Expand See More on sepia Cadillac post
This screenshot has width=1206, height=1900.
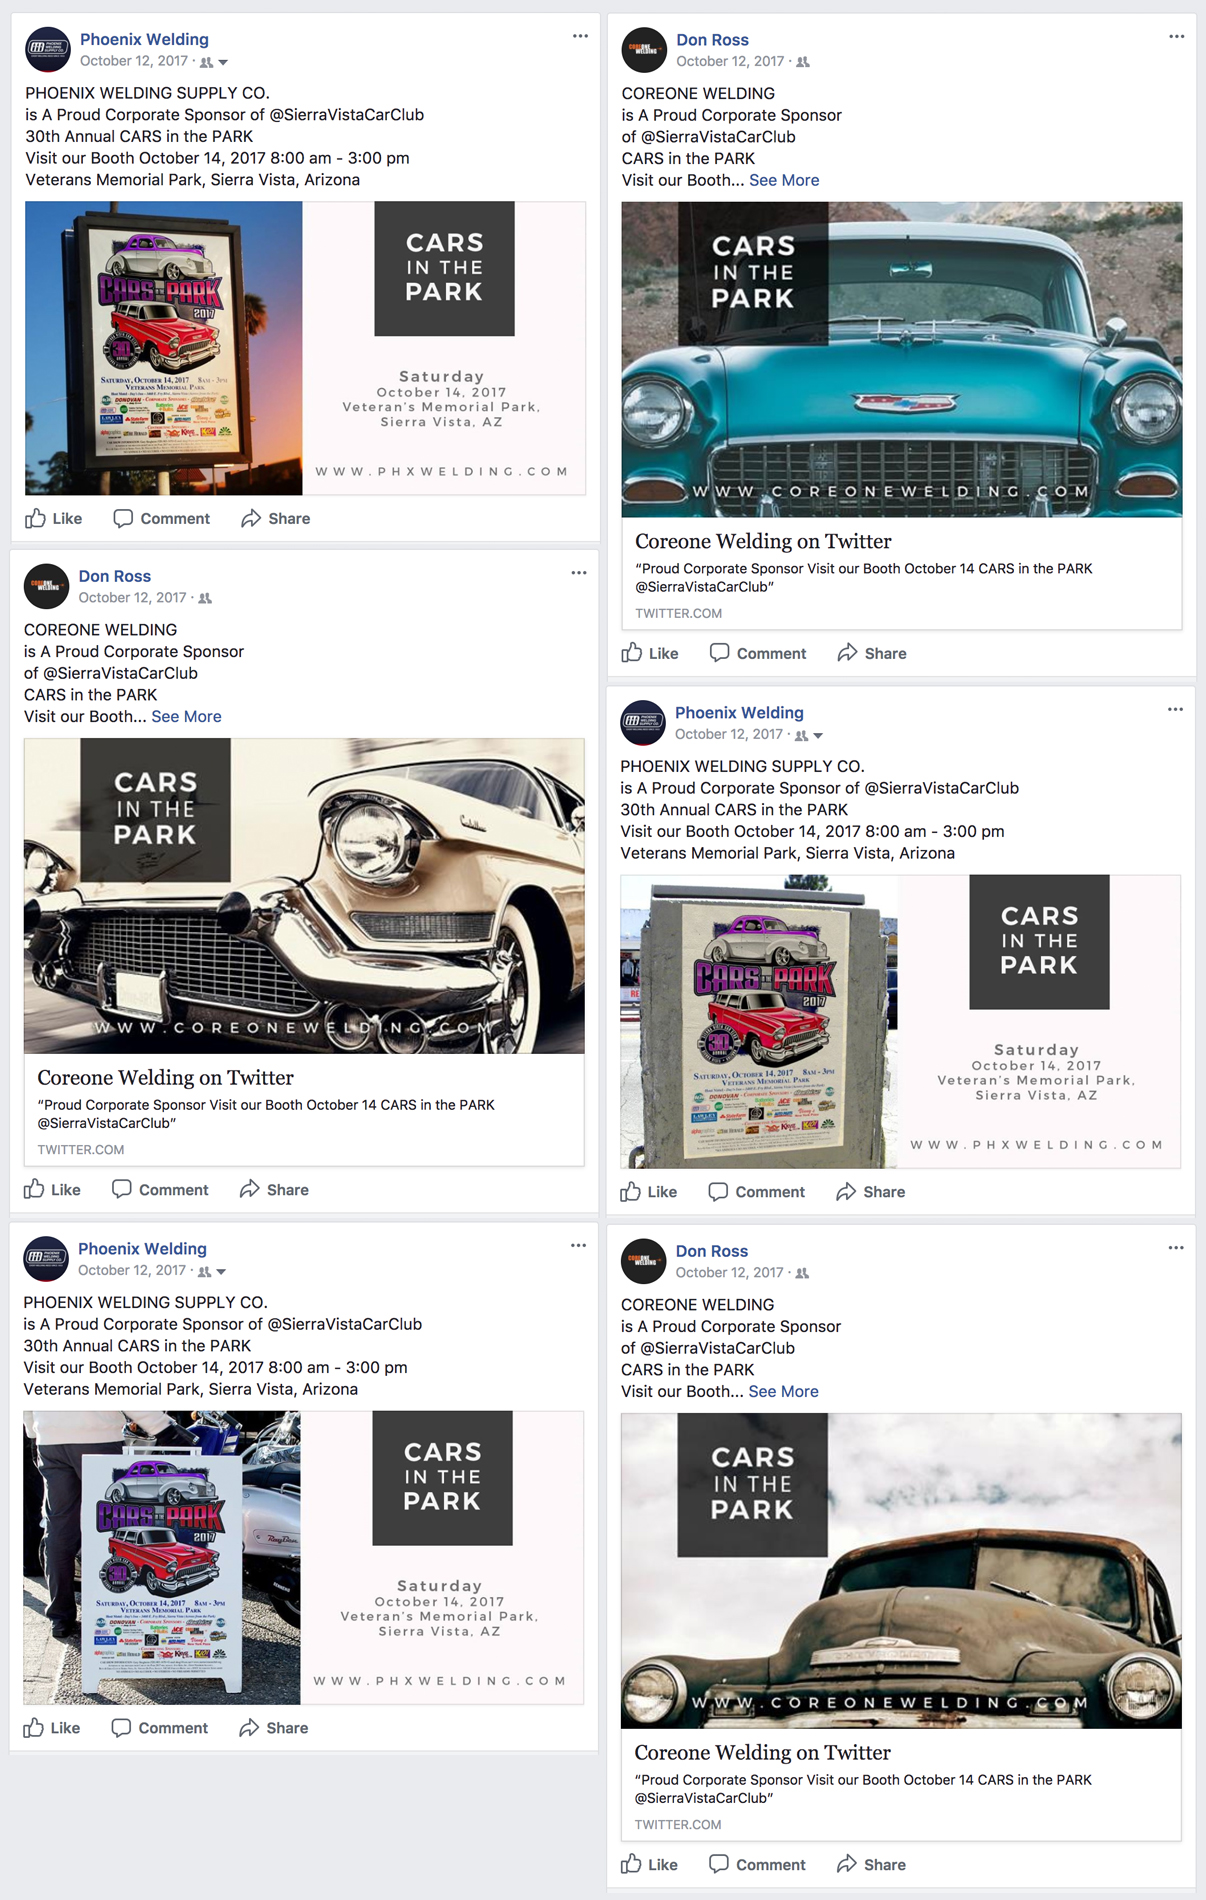[186, 716]
